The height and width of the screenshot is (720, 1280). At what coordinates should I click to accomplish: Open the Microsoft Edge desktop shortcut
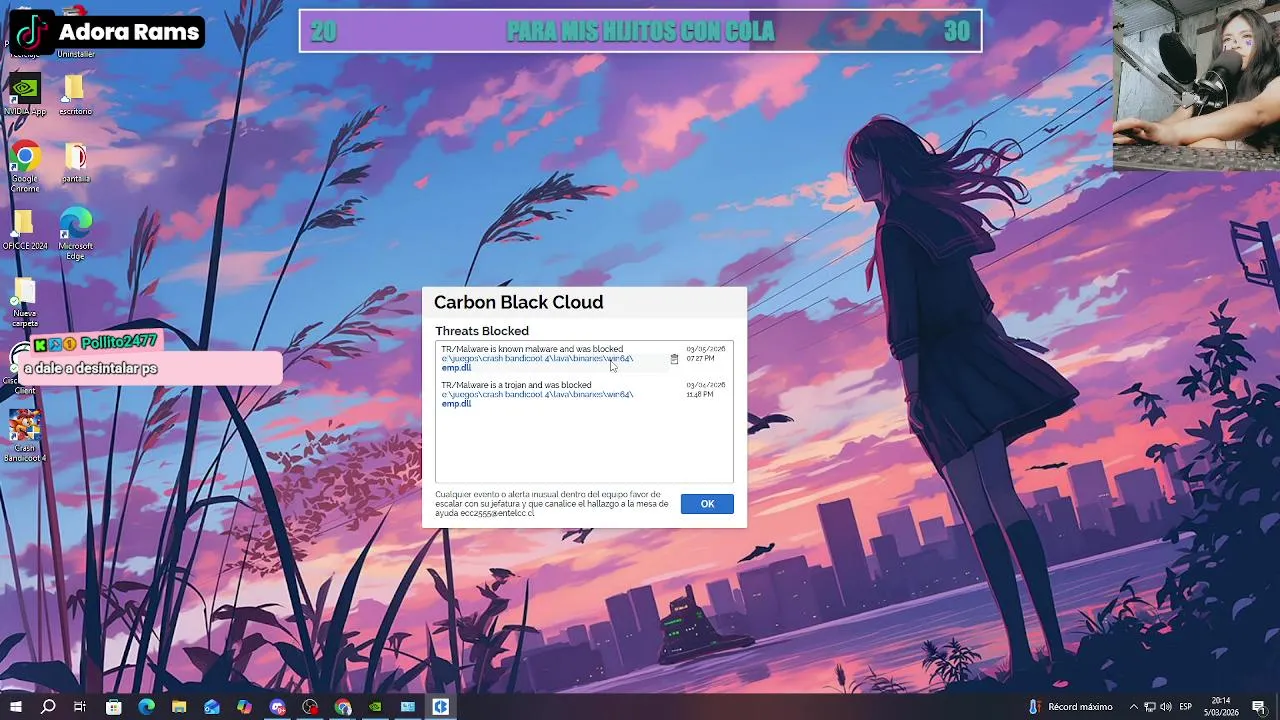point(75,234)
